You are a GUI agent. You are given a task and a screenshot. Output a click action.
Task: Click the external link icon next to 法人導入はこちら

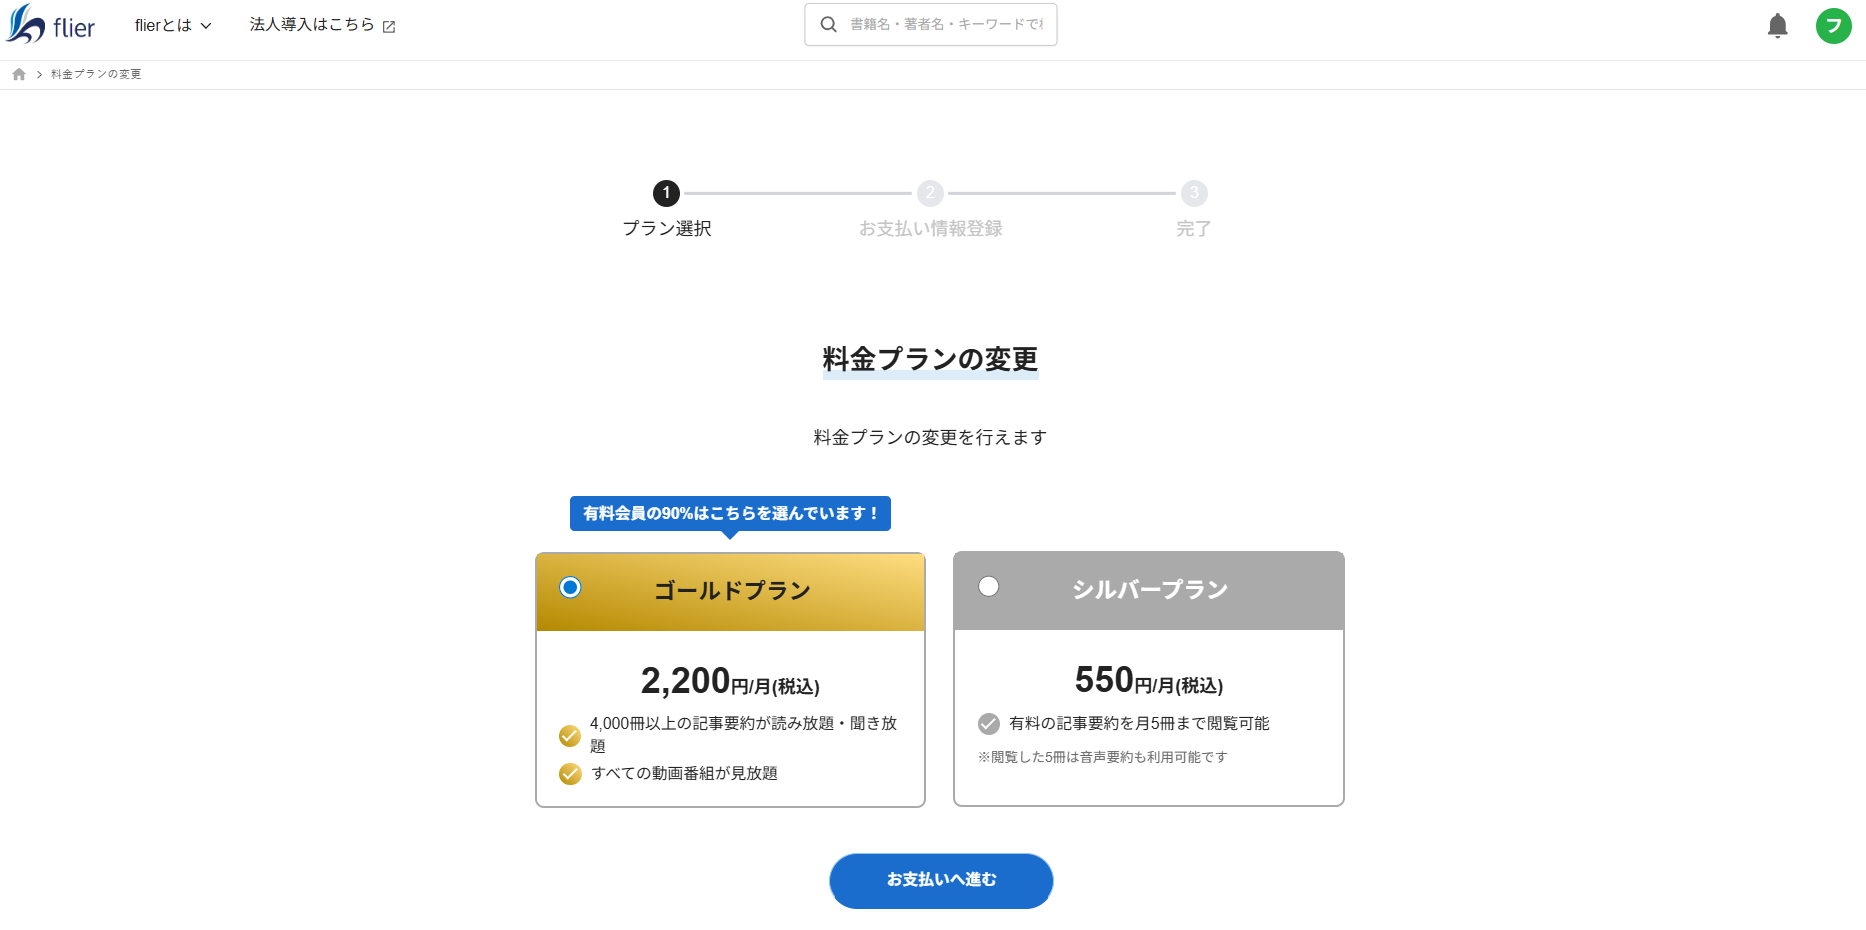coord(388,25)
